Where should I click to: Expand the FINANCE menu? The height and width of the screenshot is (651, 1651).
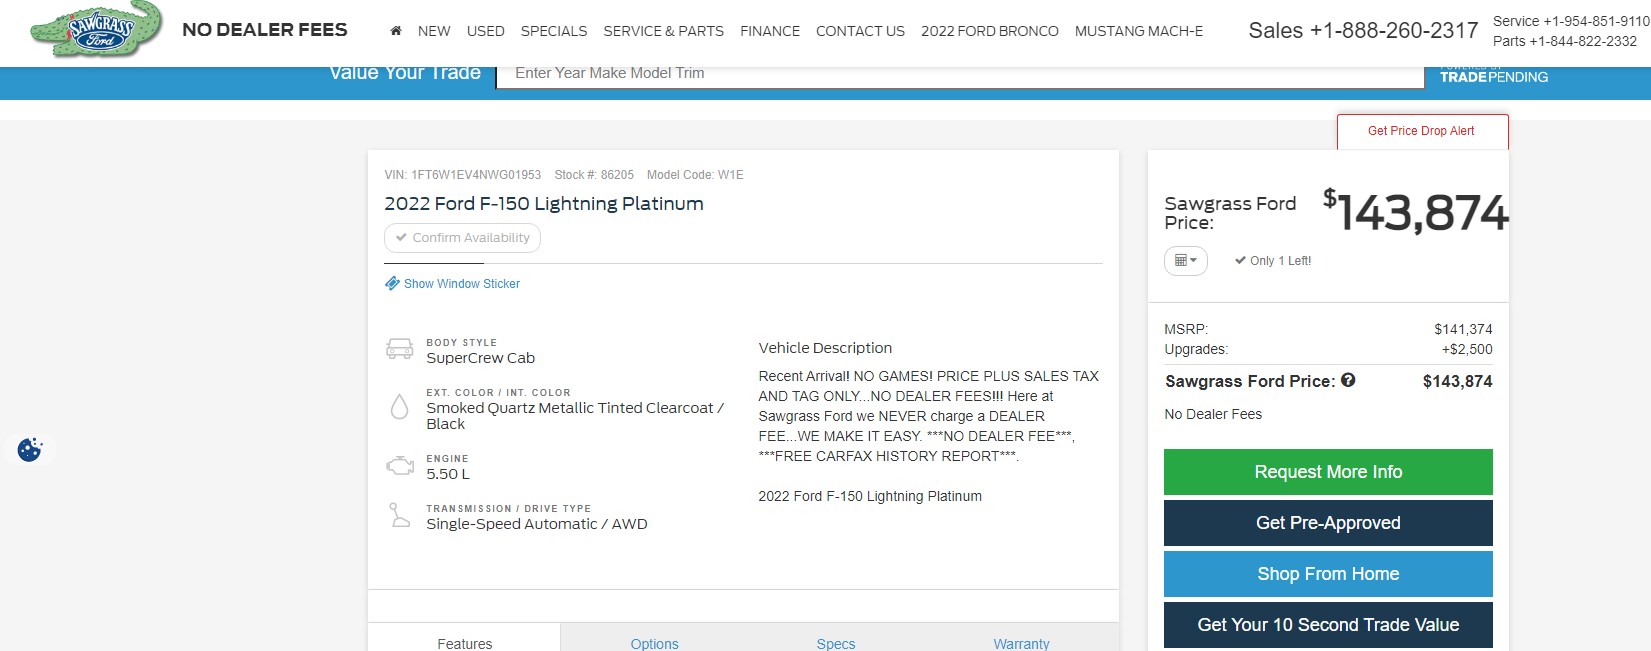click(x=769, y=31)
